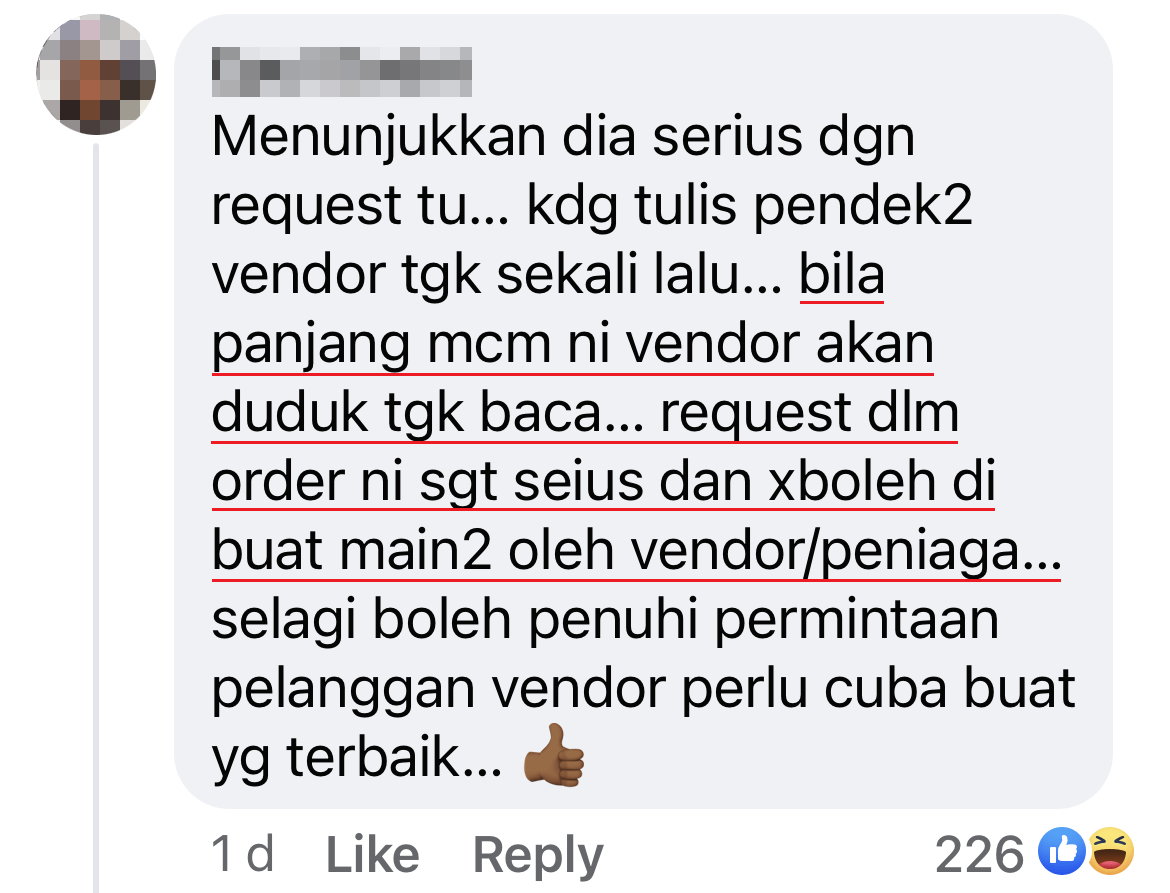Like this comment
This screenshot has width=1170, height=893.
[x=372, y=854]
